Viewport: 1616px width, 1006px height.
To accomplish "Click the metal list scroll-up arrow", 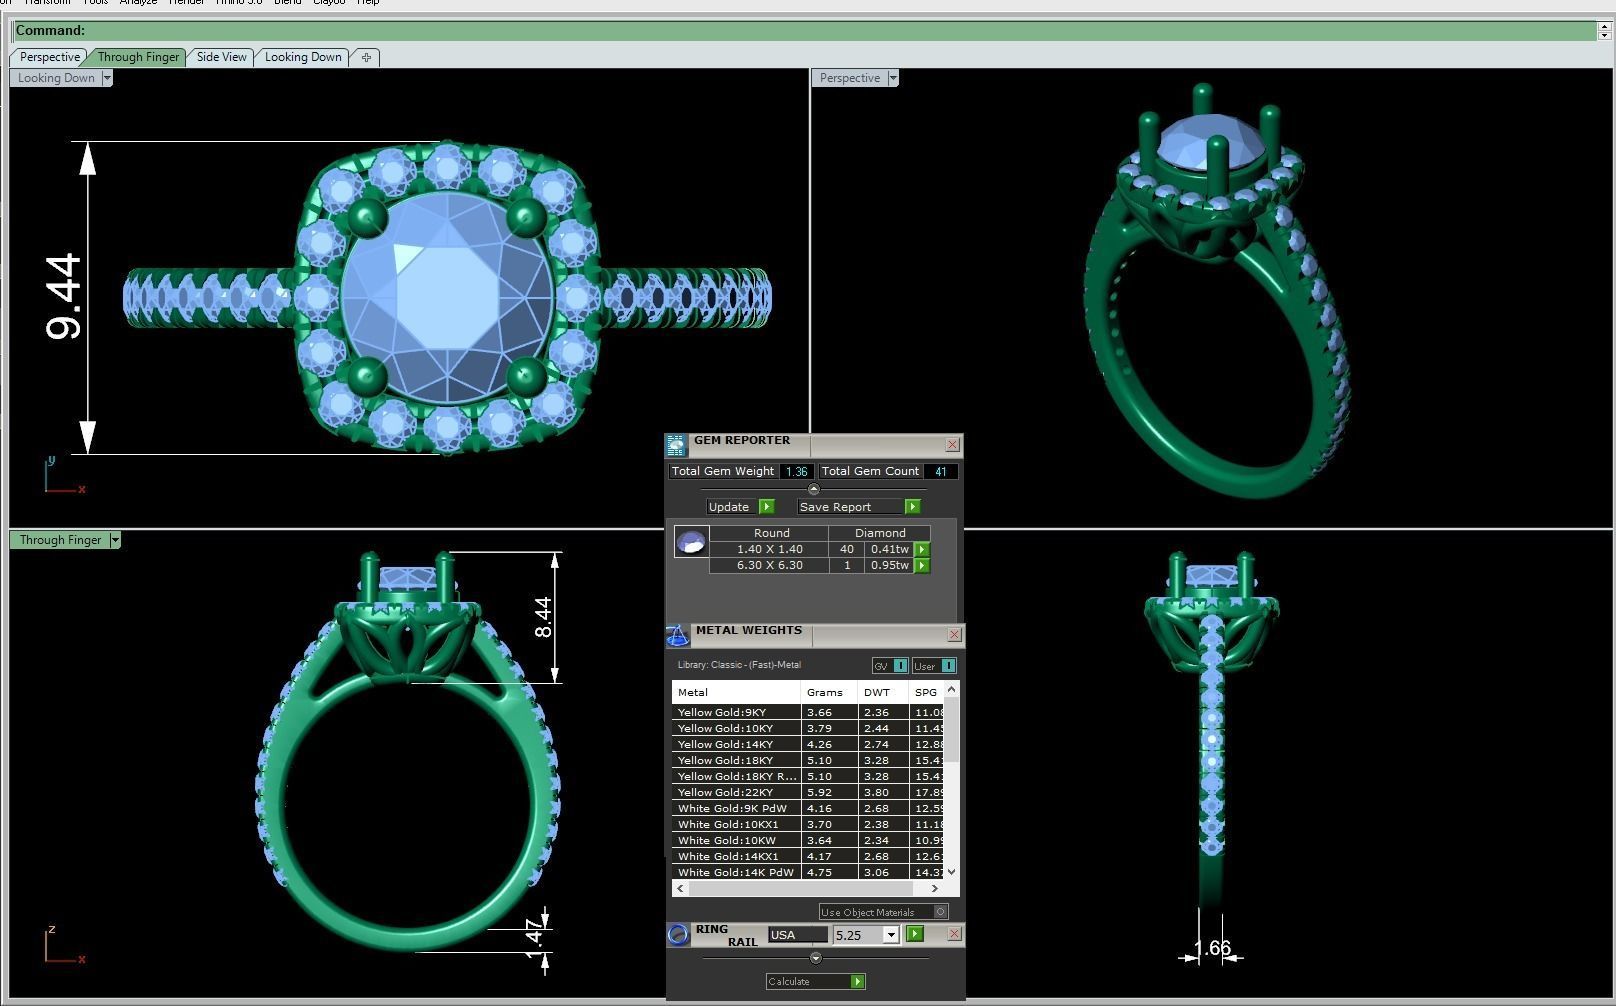I will [x=952, y=689].
